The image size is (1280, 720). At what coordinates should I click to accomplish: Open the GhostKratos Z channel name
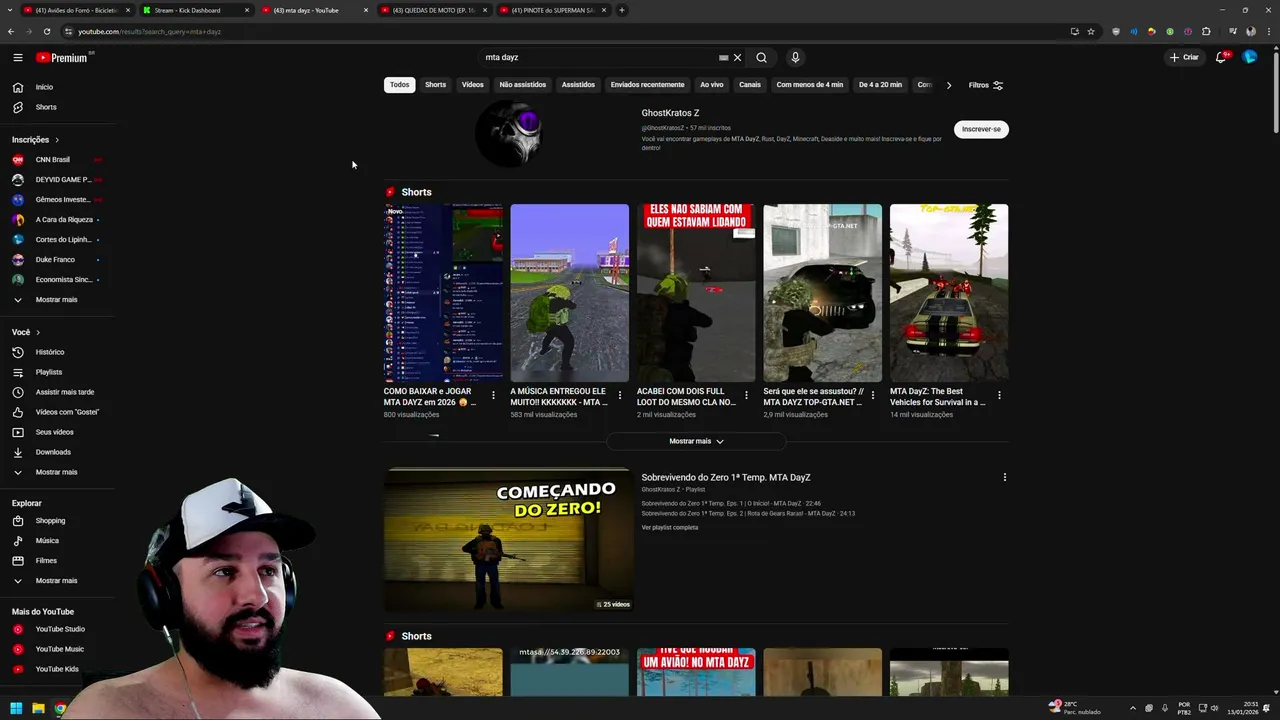click(x=671, y=113)
